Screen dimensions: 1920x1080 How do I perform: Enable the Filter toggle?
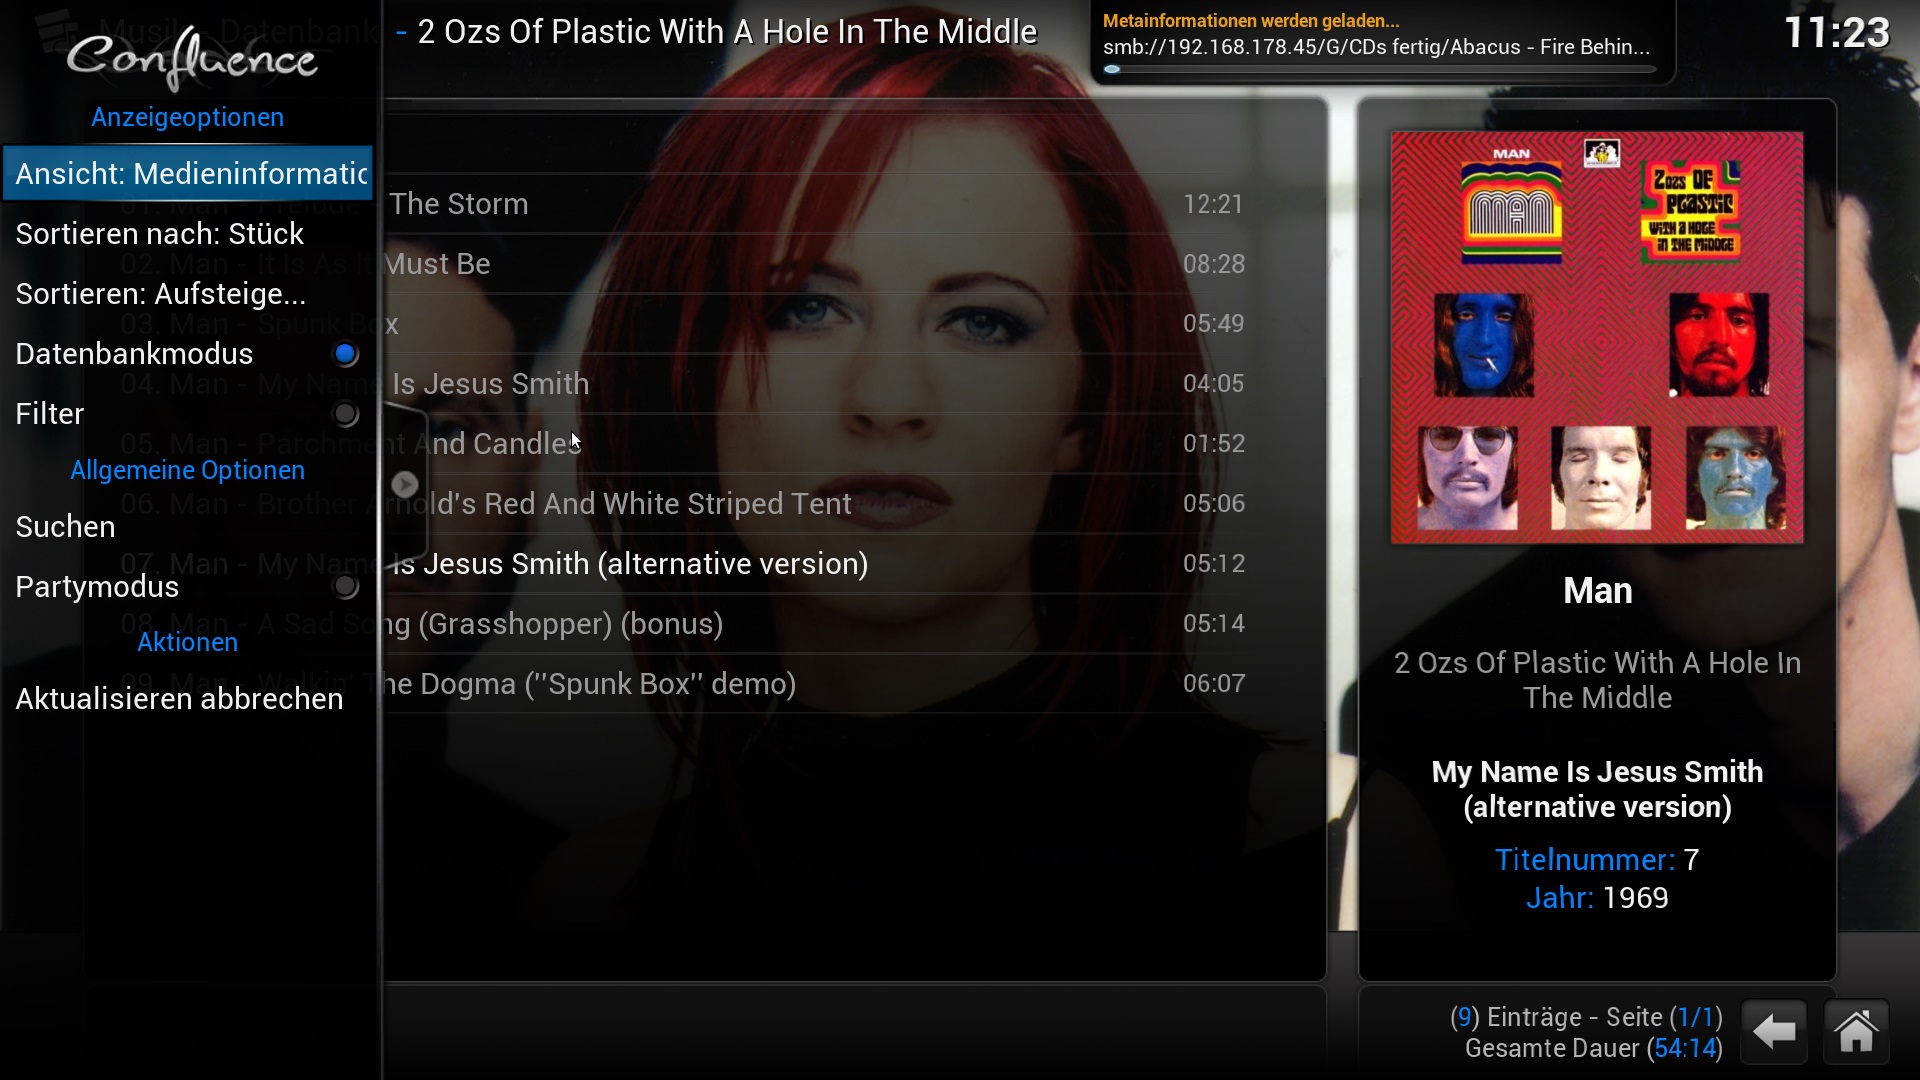[345, 414]
